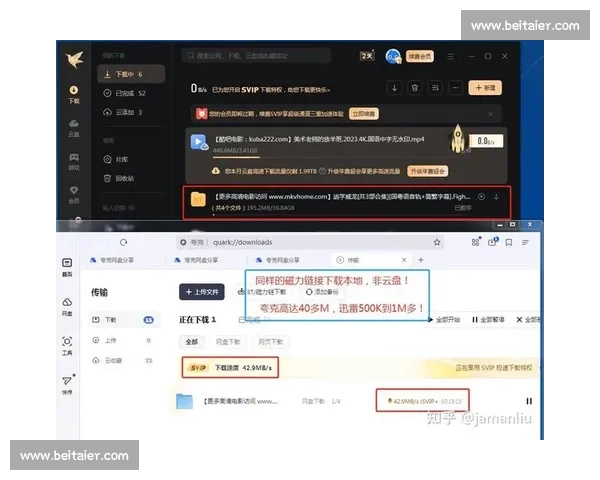Bookmark page with the star icon in Quark

point(437,242)
